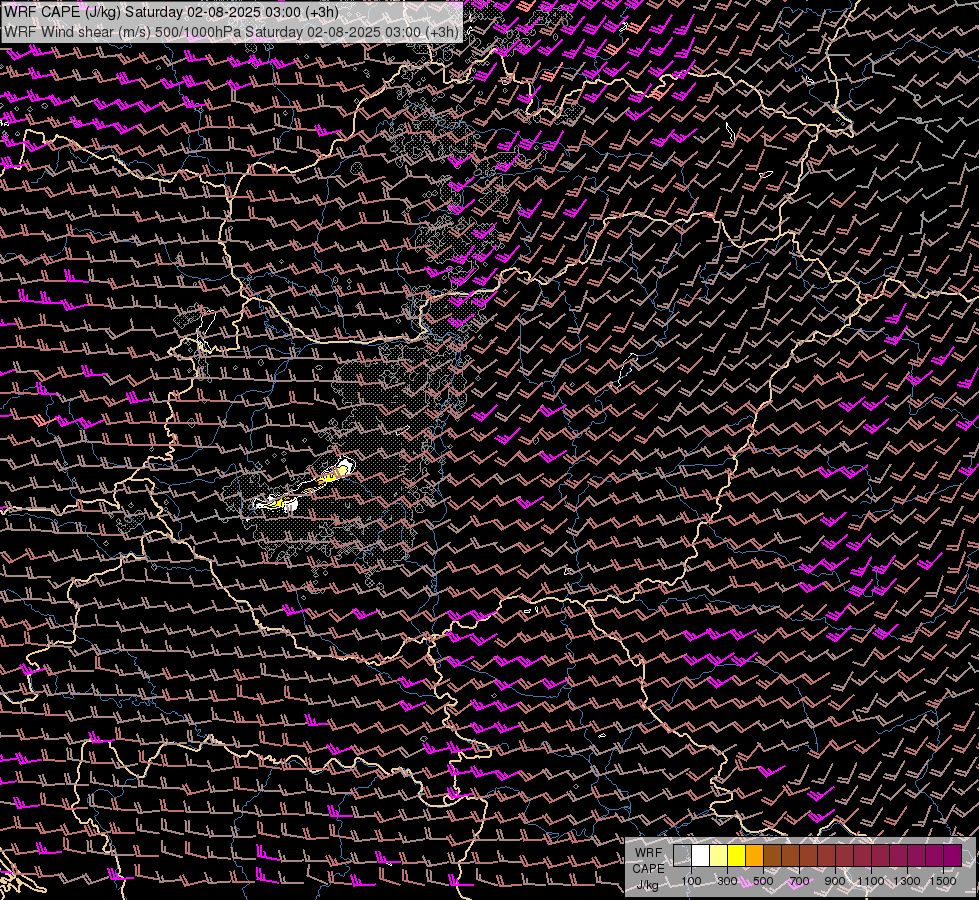
Task: Click the WRF label in the legend
Action: click(x=648, y=853)
